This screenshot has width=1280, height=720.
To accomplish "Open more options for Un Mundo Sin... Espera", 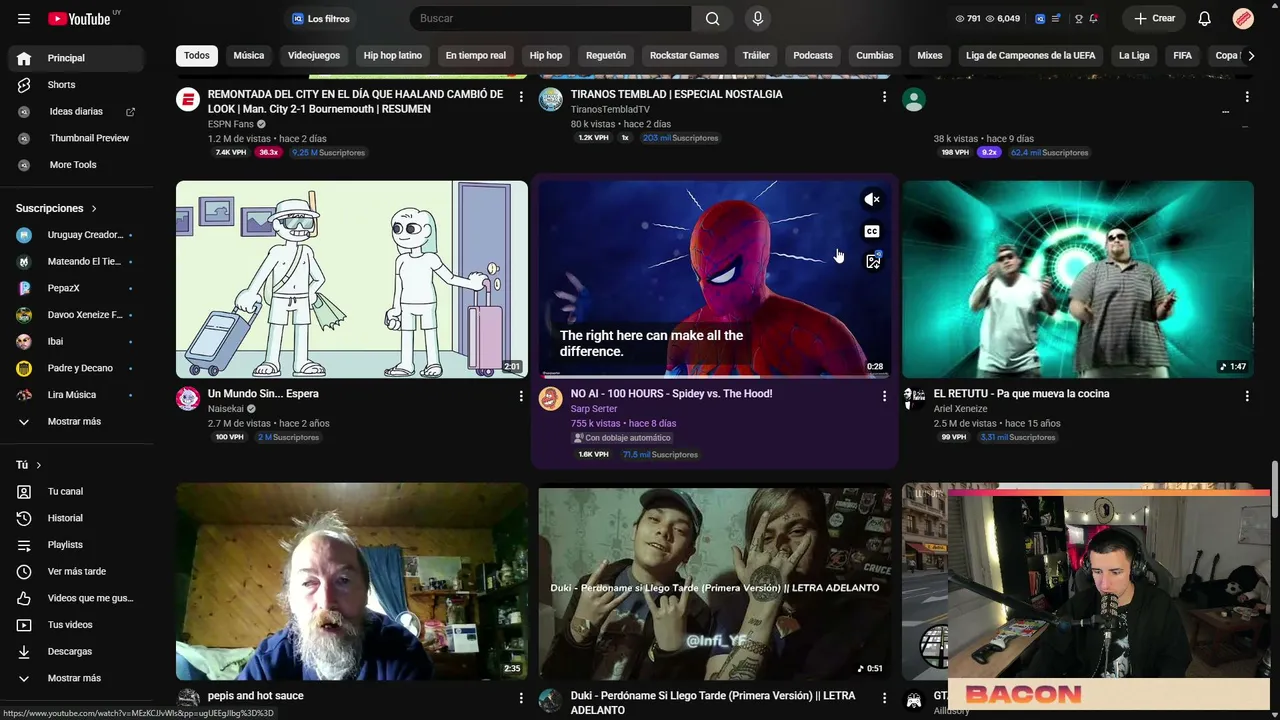I will point(521,396).
